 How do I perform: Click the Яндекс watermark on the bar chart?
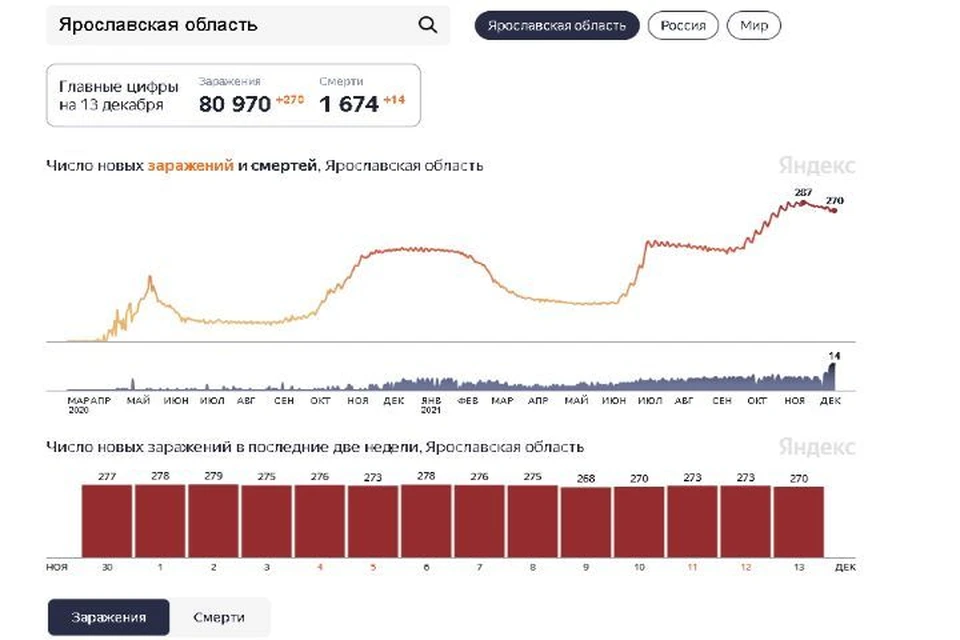pos(816,446)
